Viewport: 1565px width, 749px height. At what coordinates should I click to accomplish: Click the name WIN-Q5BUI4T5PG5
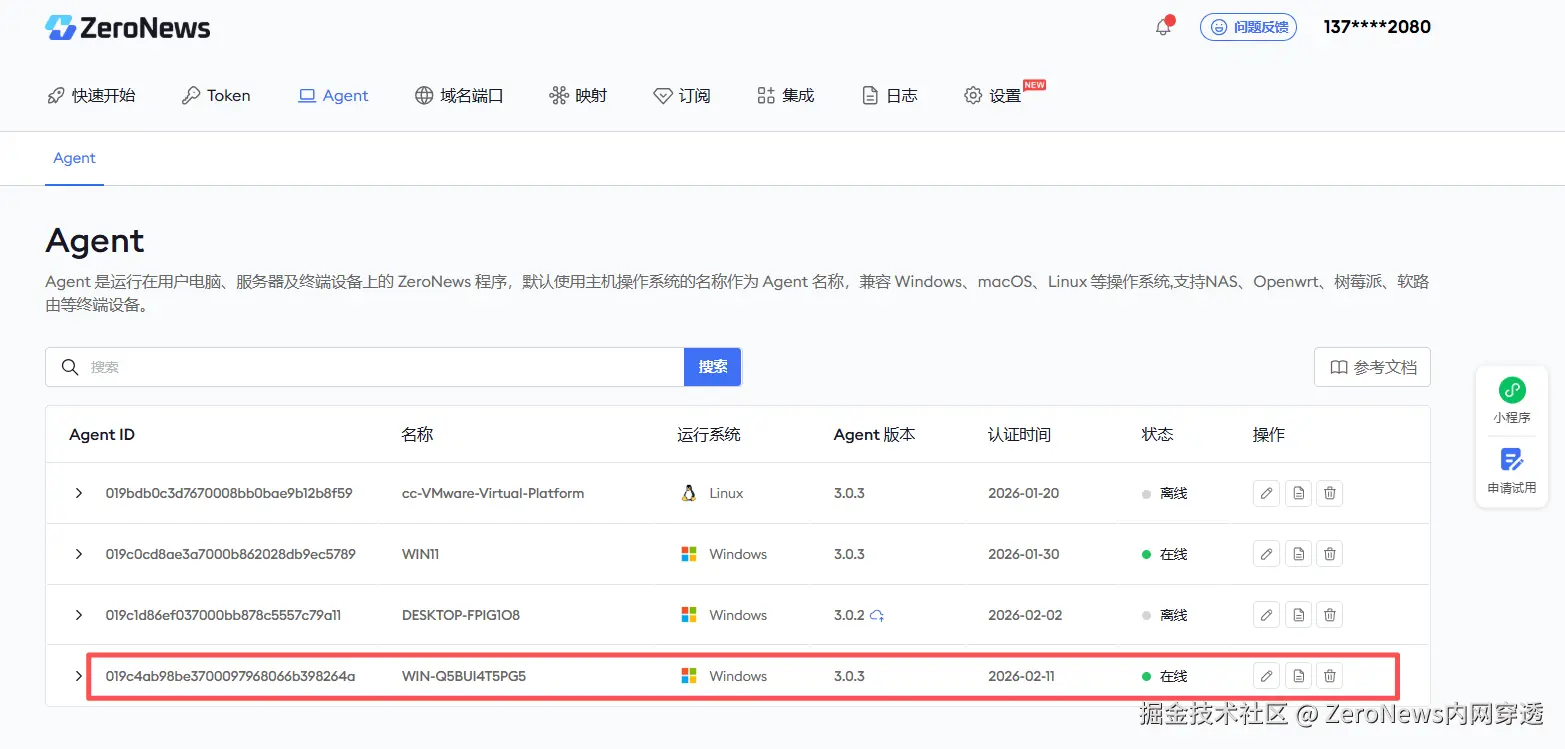[x=464, y=676]
